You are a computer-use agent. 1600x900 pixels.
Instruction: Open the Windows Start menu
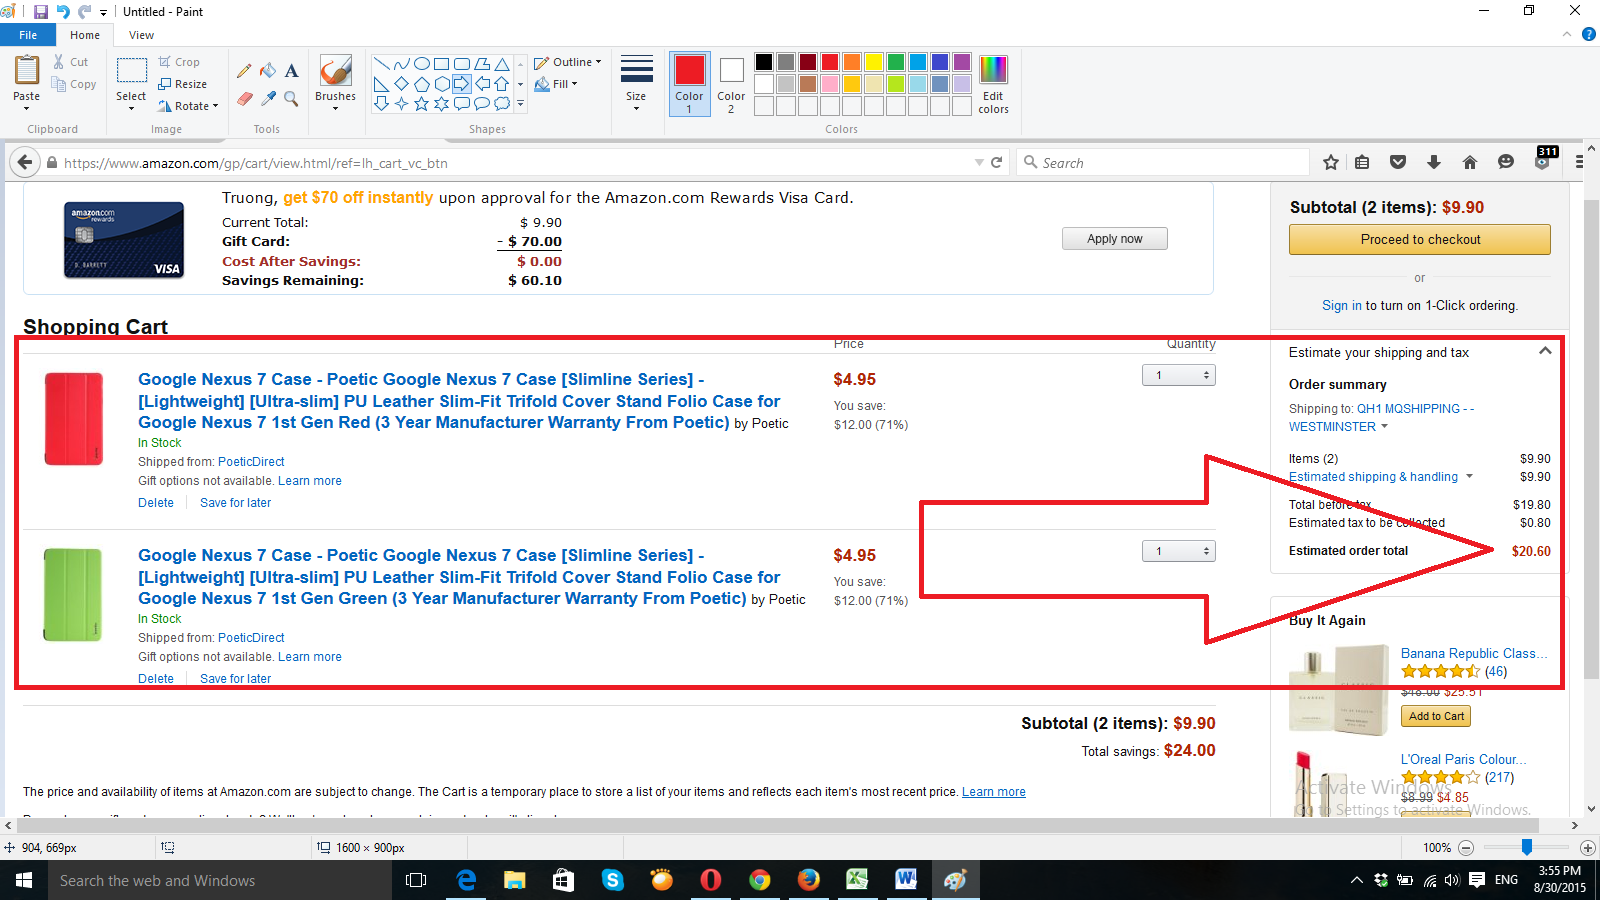click(24, 880)
